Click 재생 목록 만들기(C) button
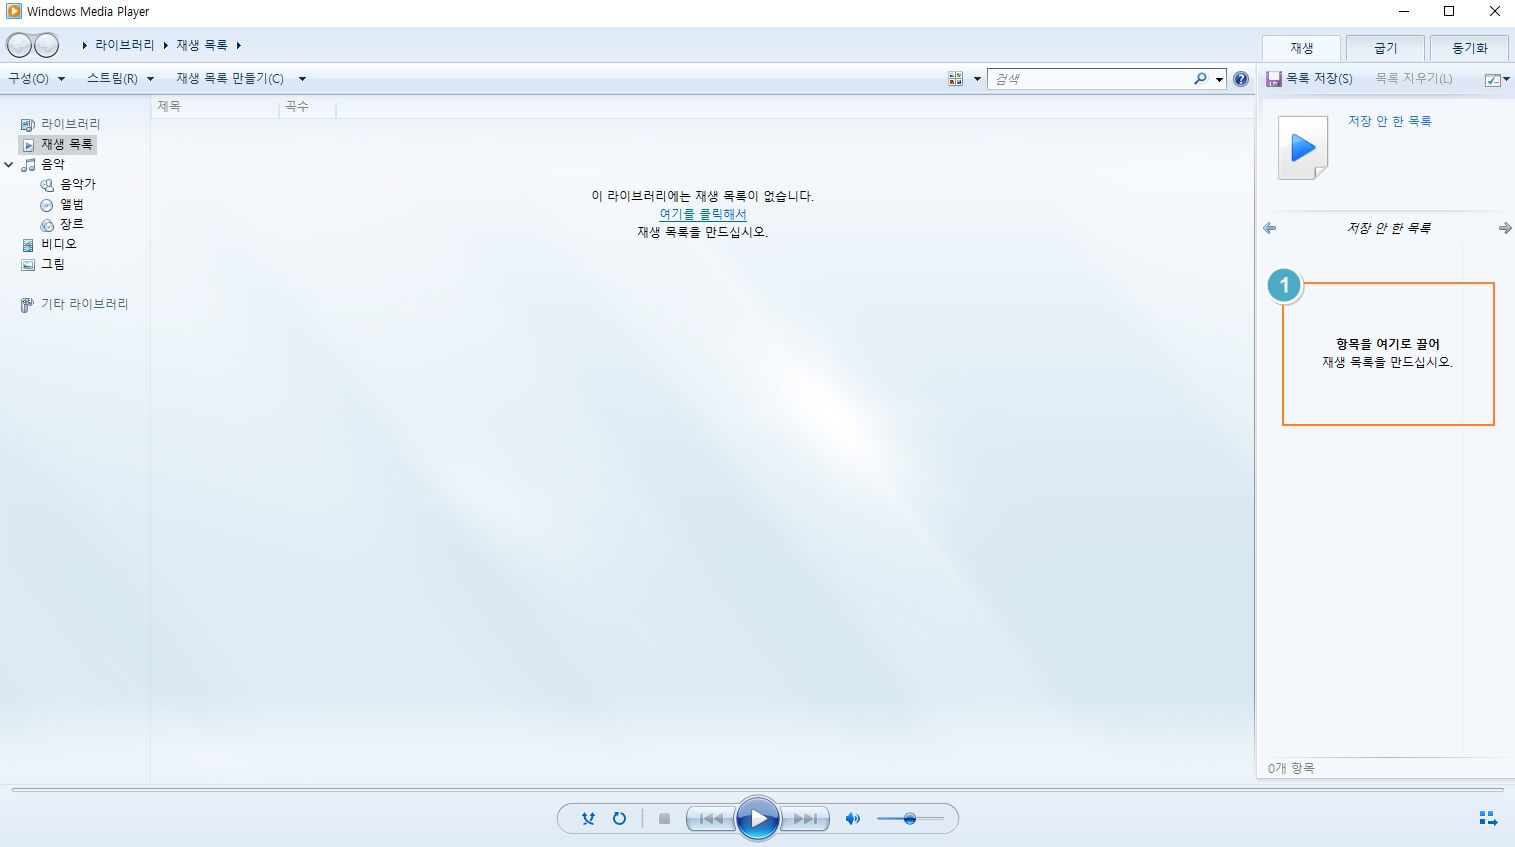This screenshot has width=1515, height=847. [230, 78]
